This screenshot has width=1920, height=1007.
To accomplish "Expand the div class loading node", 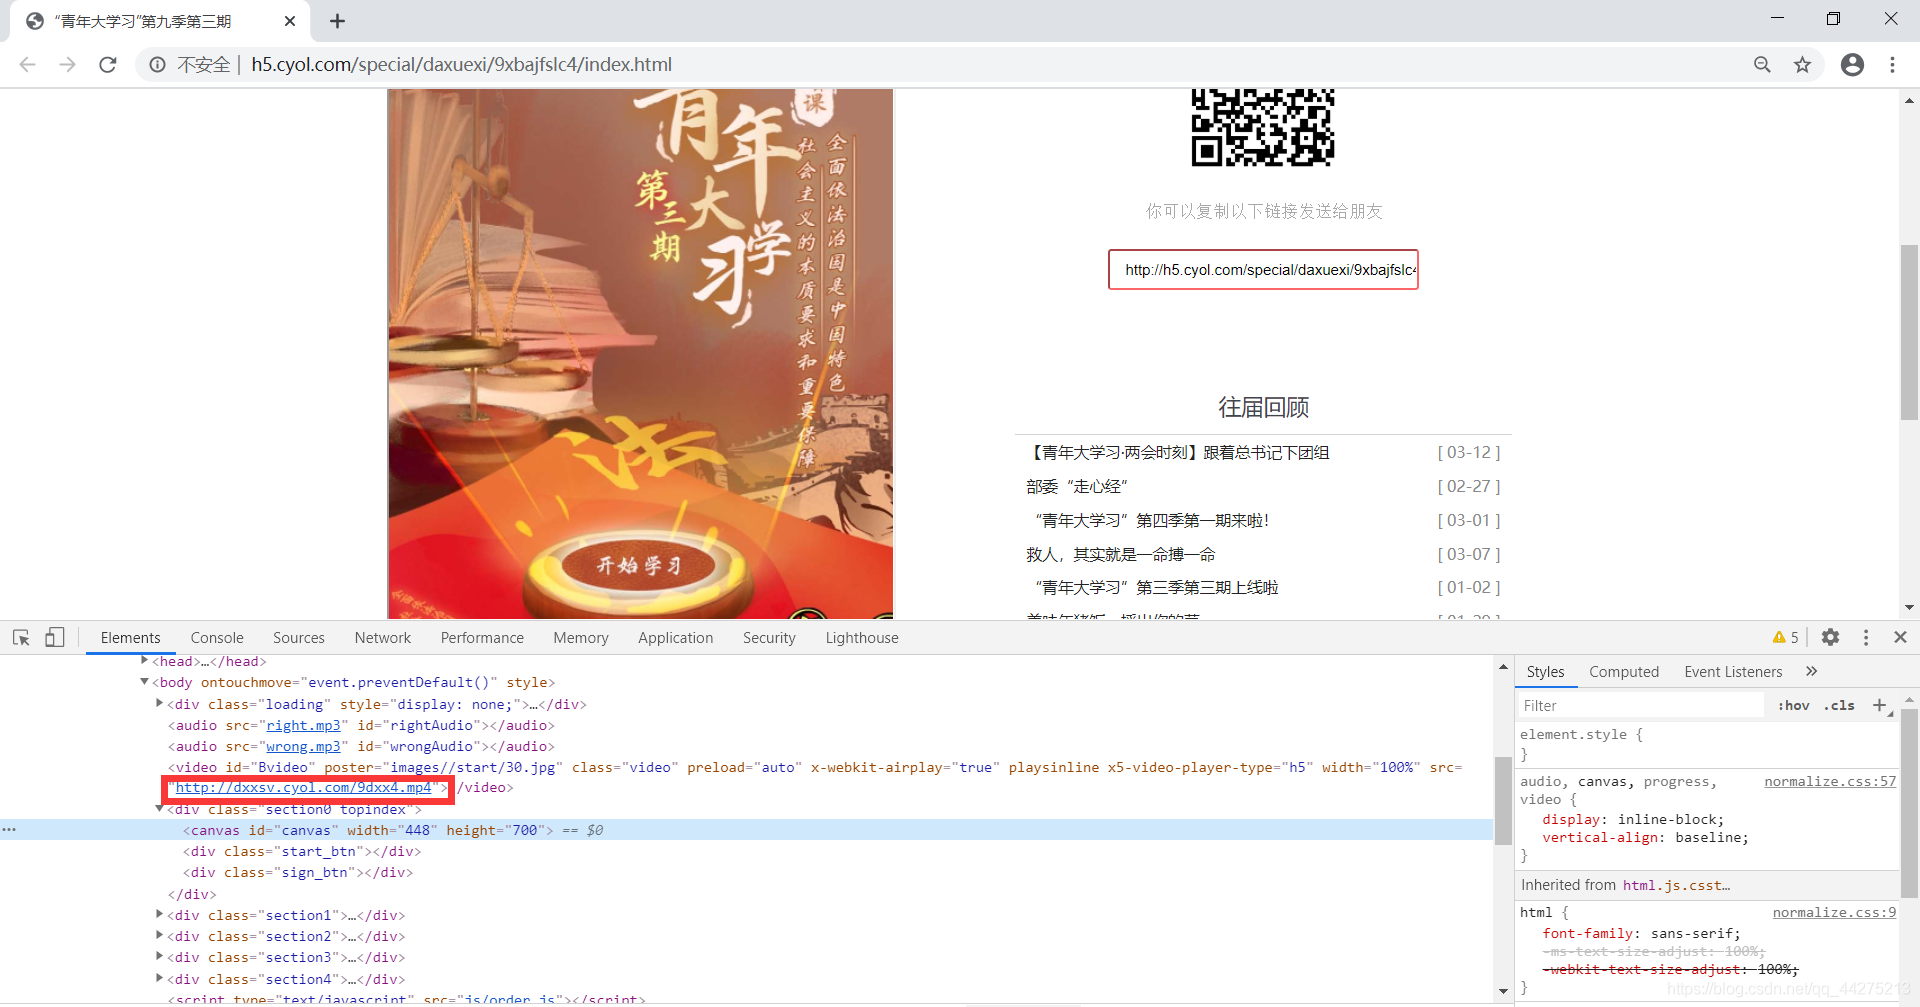I will pyautogui.click(x=160, y=704).
